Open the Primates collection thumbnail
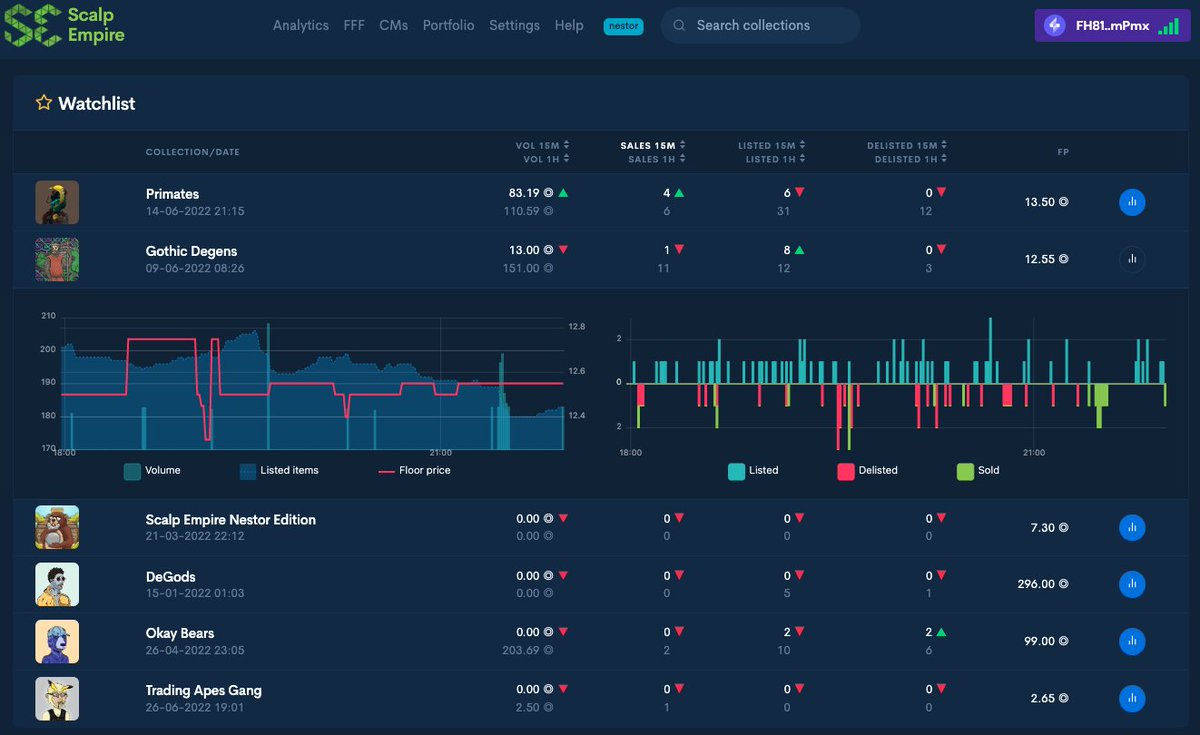Viewport: 1200px width, 735px height. [x=57, y=202]
